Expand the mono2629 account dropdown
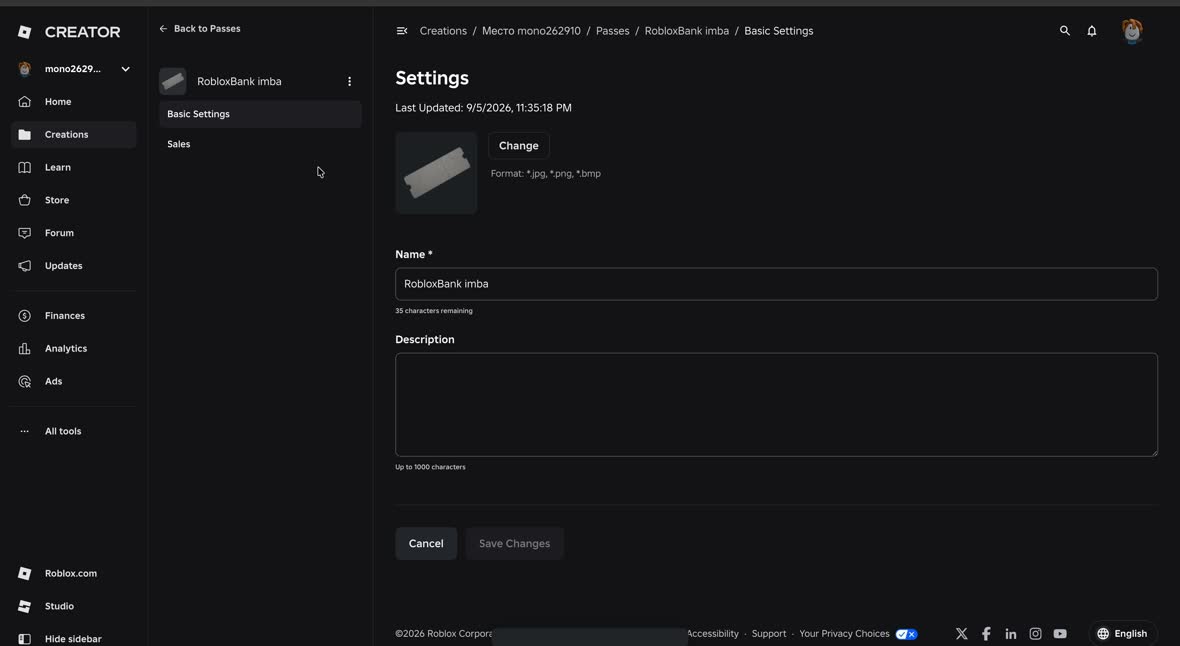This screenshot has height=646, width=1180. tap(125, 69)
